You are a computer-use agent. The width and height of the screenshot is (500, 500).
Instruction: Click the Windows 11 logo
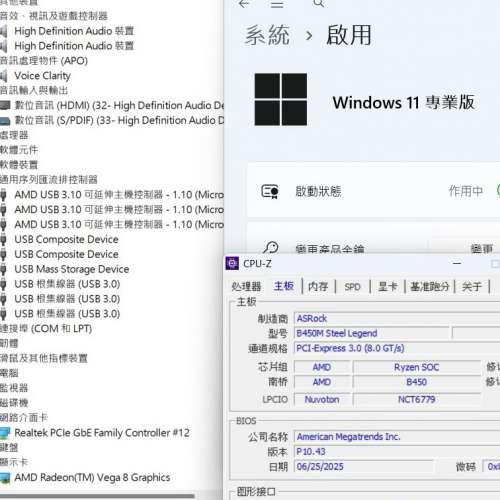pyautogui.click(x=281, y=99)
